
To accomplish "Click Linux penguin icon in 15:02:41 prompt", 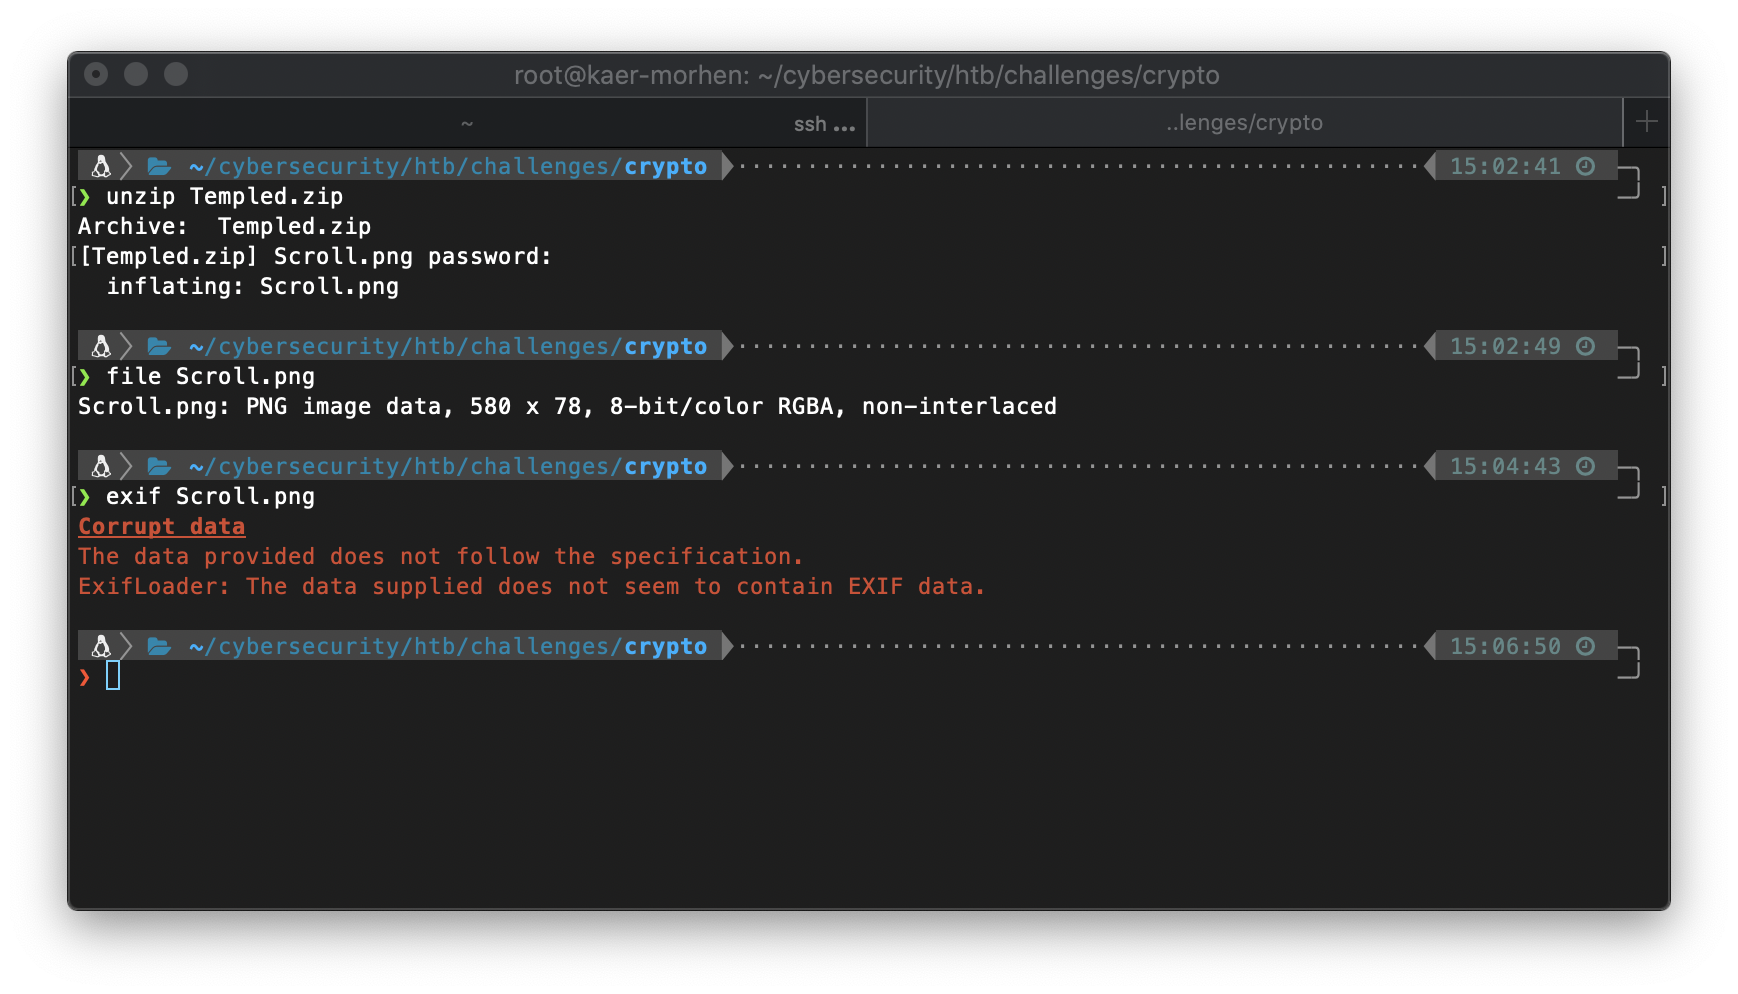I will coord(101,166).
